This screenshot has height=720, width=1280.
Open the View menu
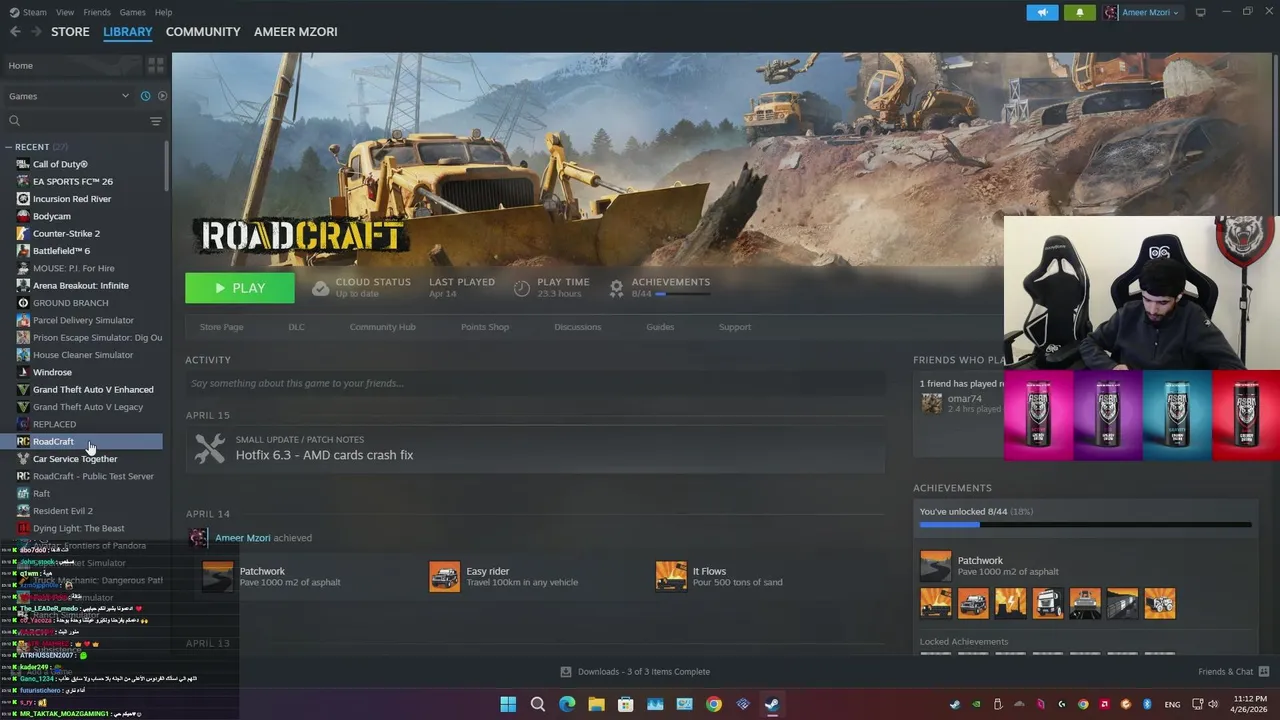(x=65, y=12)
